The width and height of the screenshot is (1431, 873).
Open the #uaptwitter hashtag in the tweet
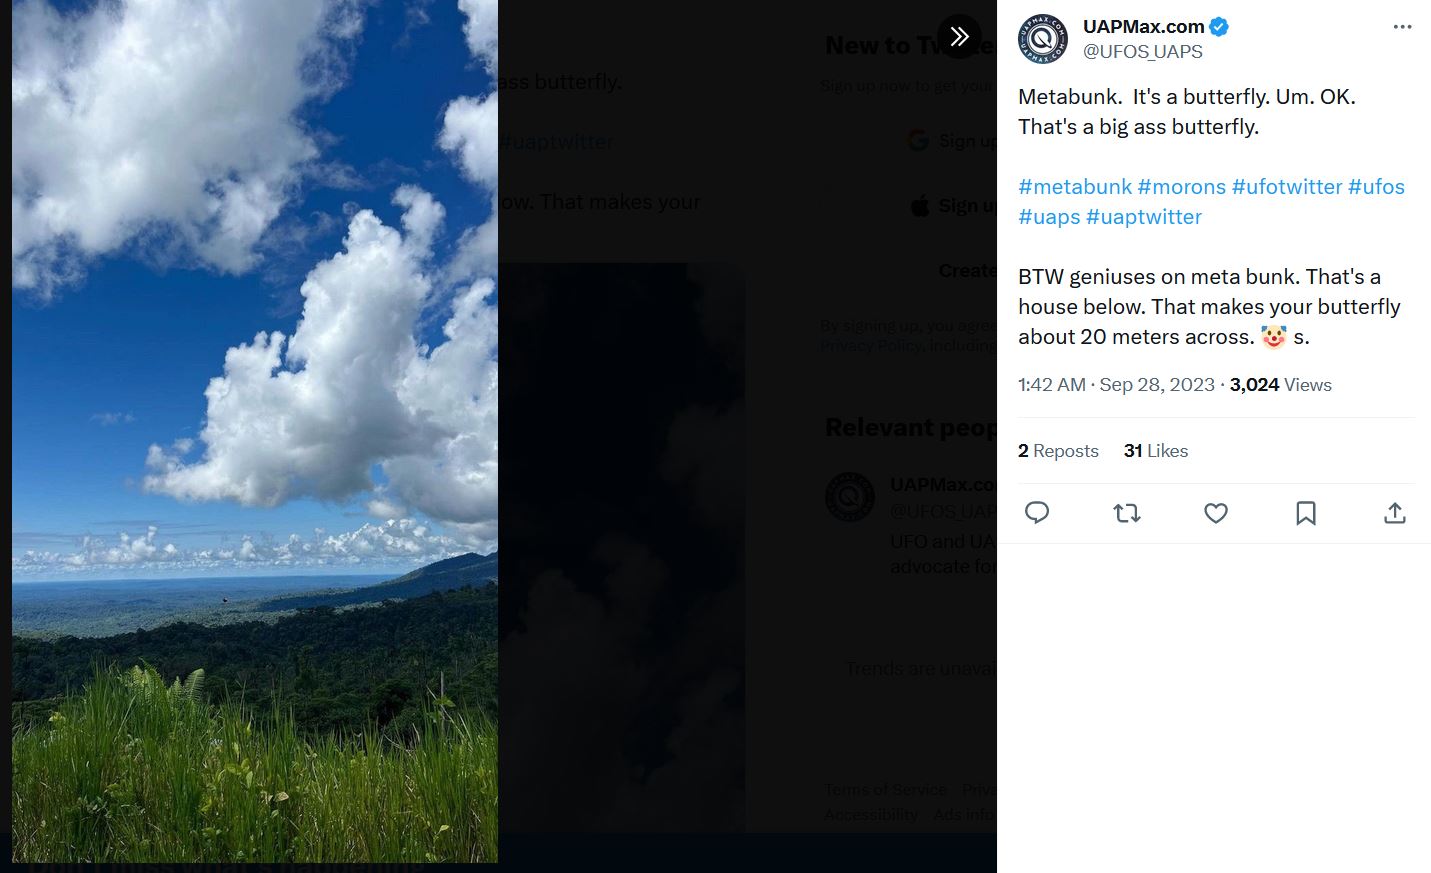click(x=1144, y=217)
